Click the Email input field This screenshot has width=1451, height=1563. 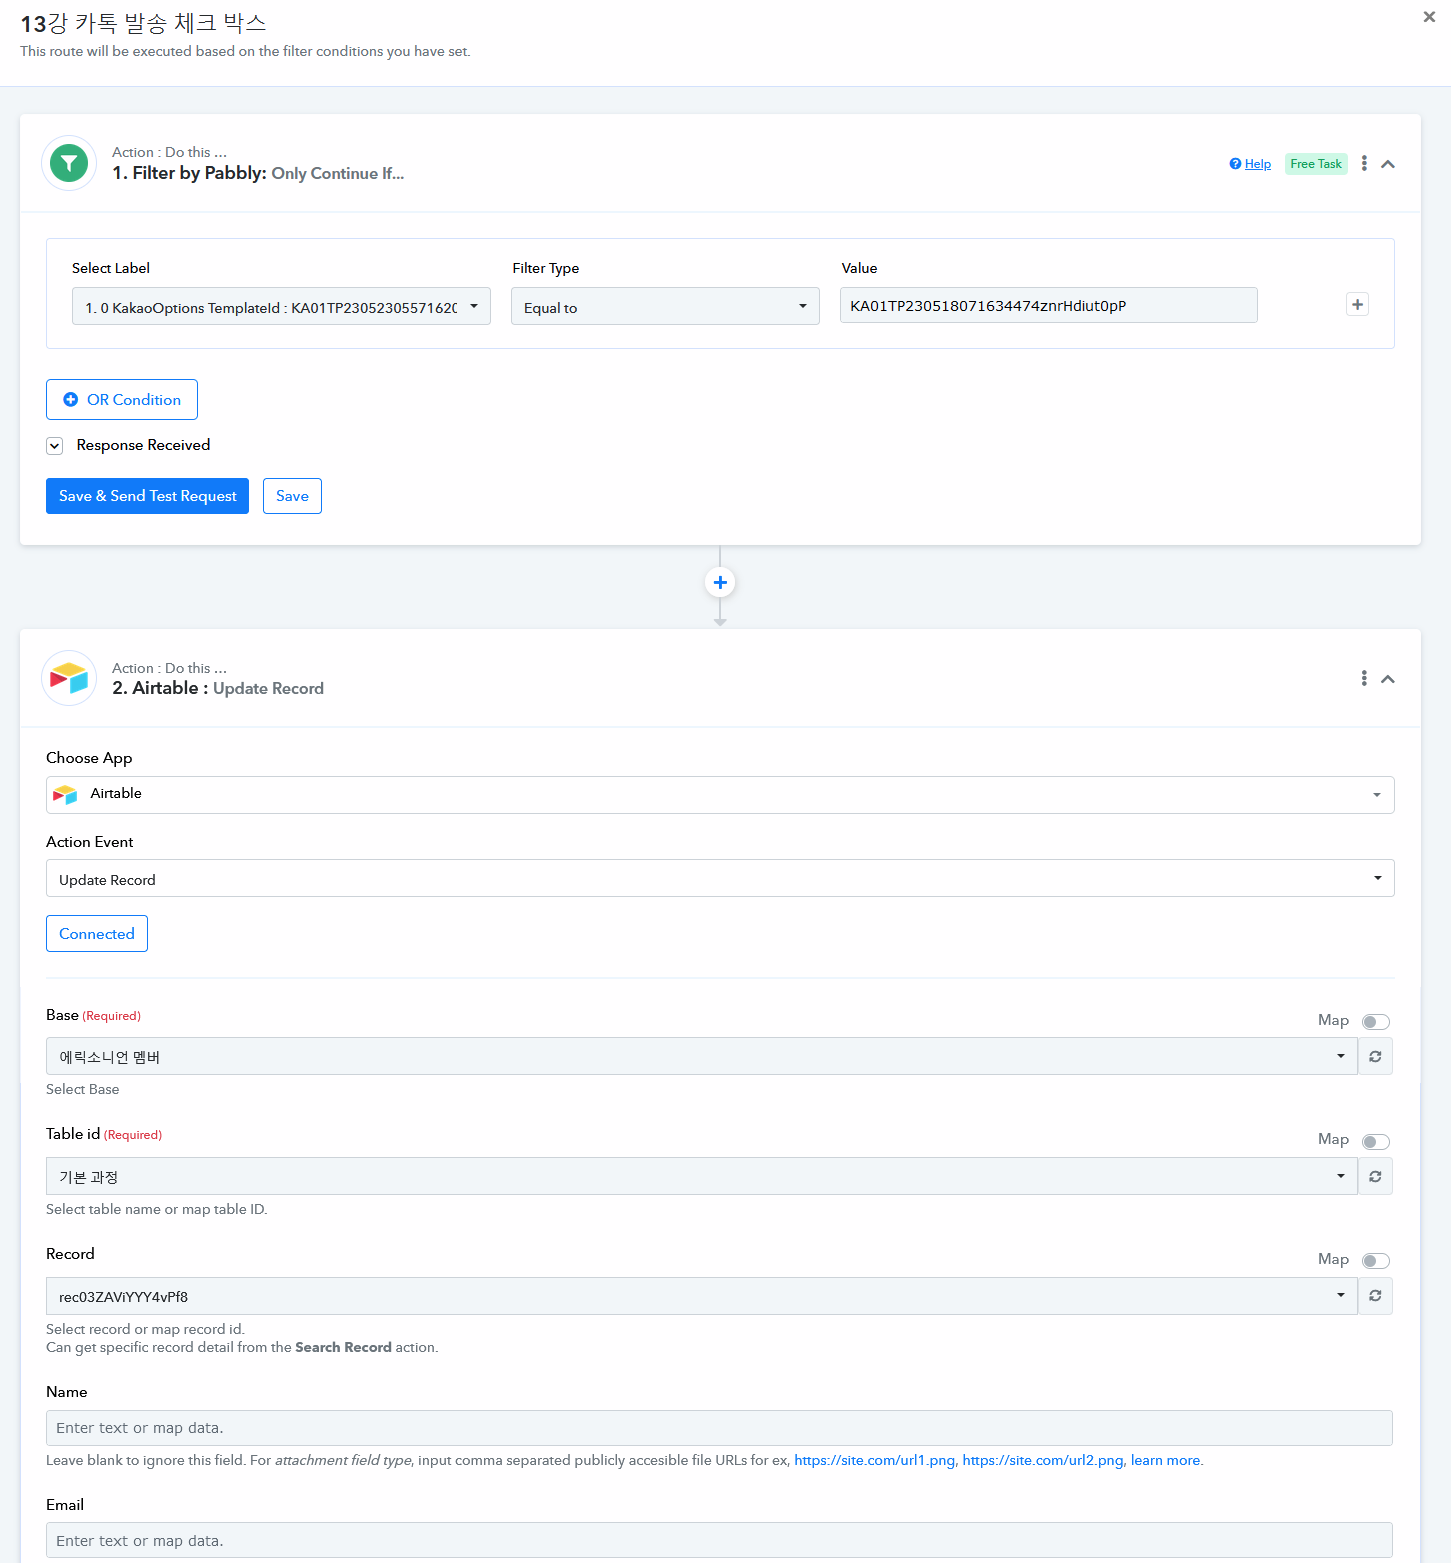tap(720, 1540)
